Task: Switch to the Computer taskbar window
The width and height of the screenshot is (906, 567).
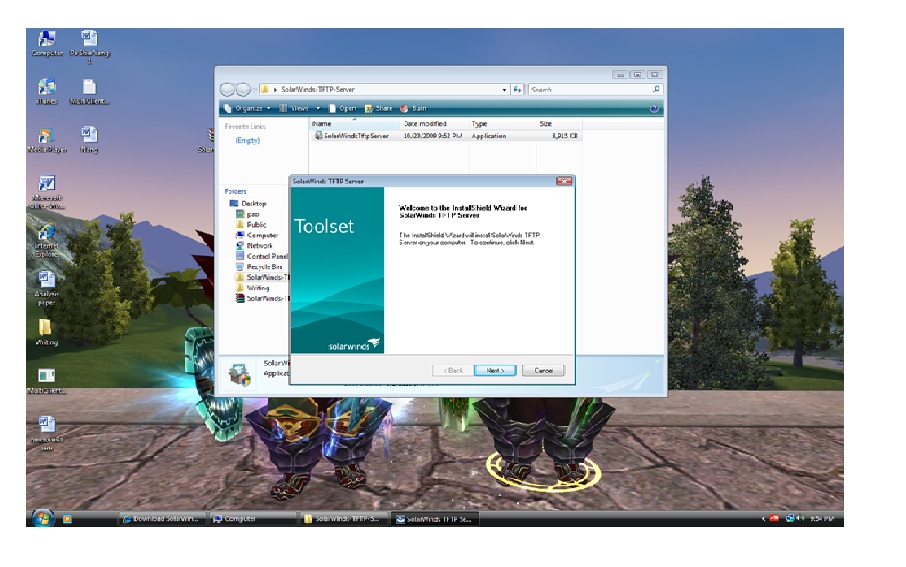Action: pos(251,519)
